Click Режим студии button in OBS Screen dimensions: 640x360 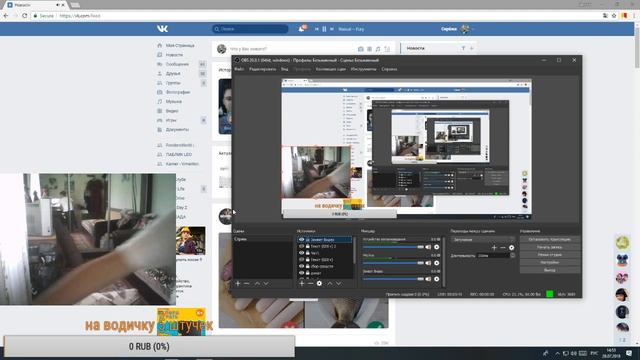(x=550, y=255)
